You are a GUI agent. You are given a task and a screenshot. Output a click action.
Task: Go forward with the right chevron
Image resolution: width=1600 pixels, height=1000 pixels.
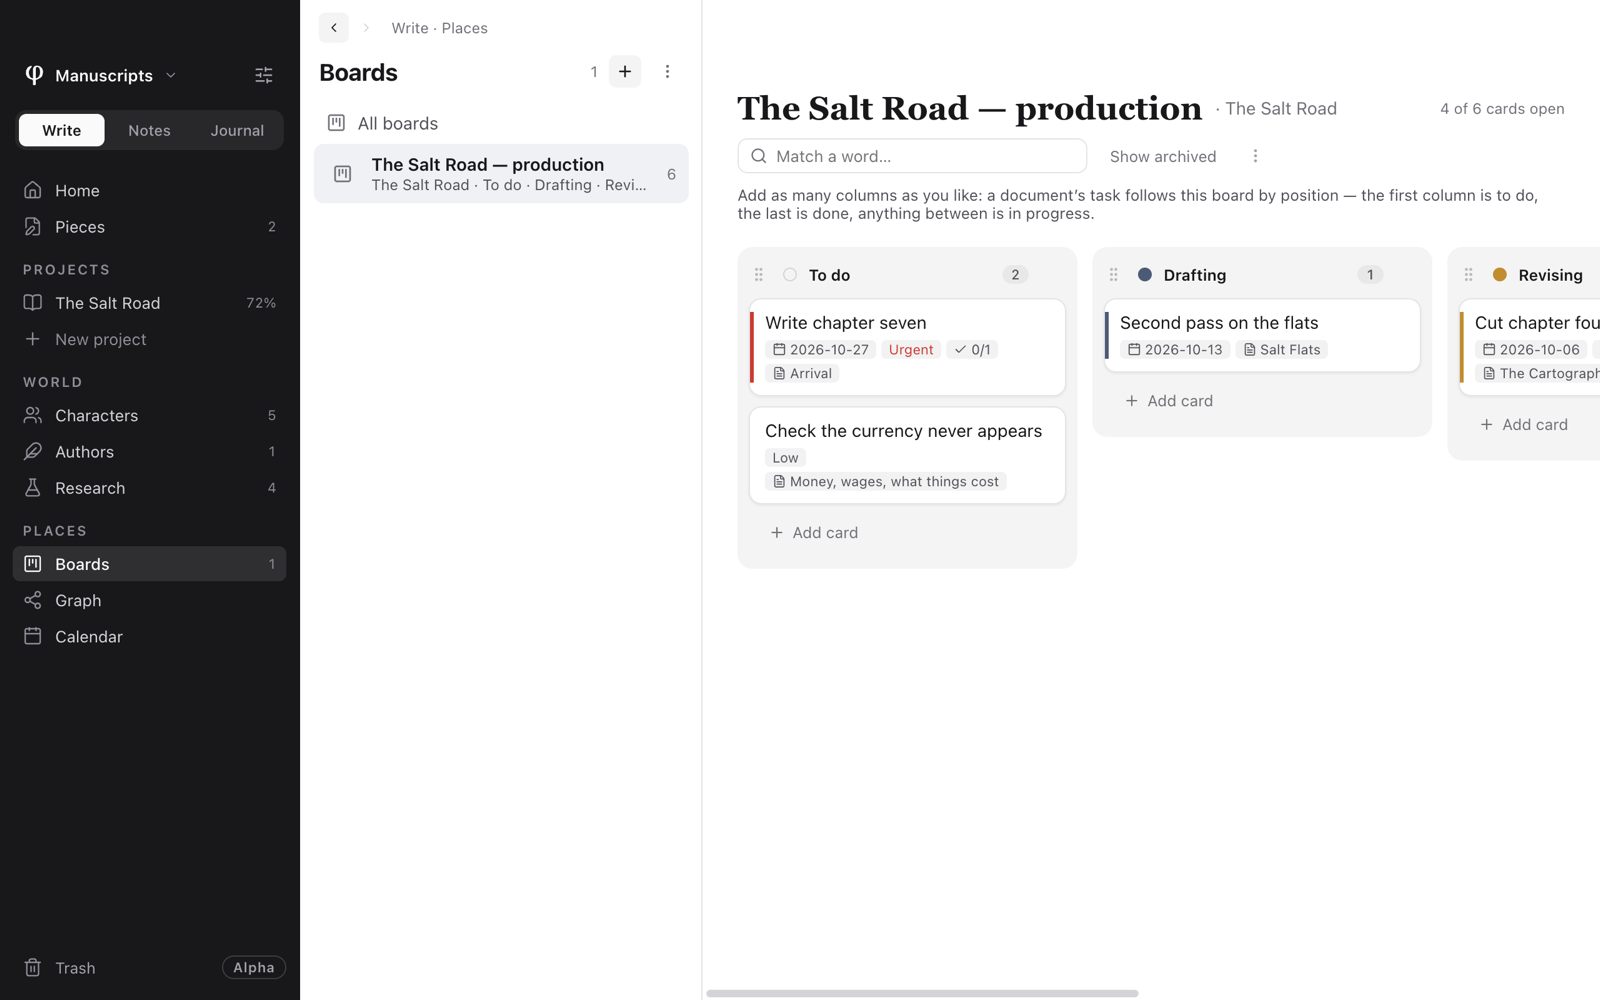(x=366, y=28)
